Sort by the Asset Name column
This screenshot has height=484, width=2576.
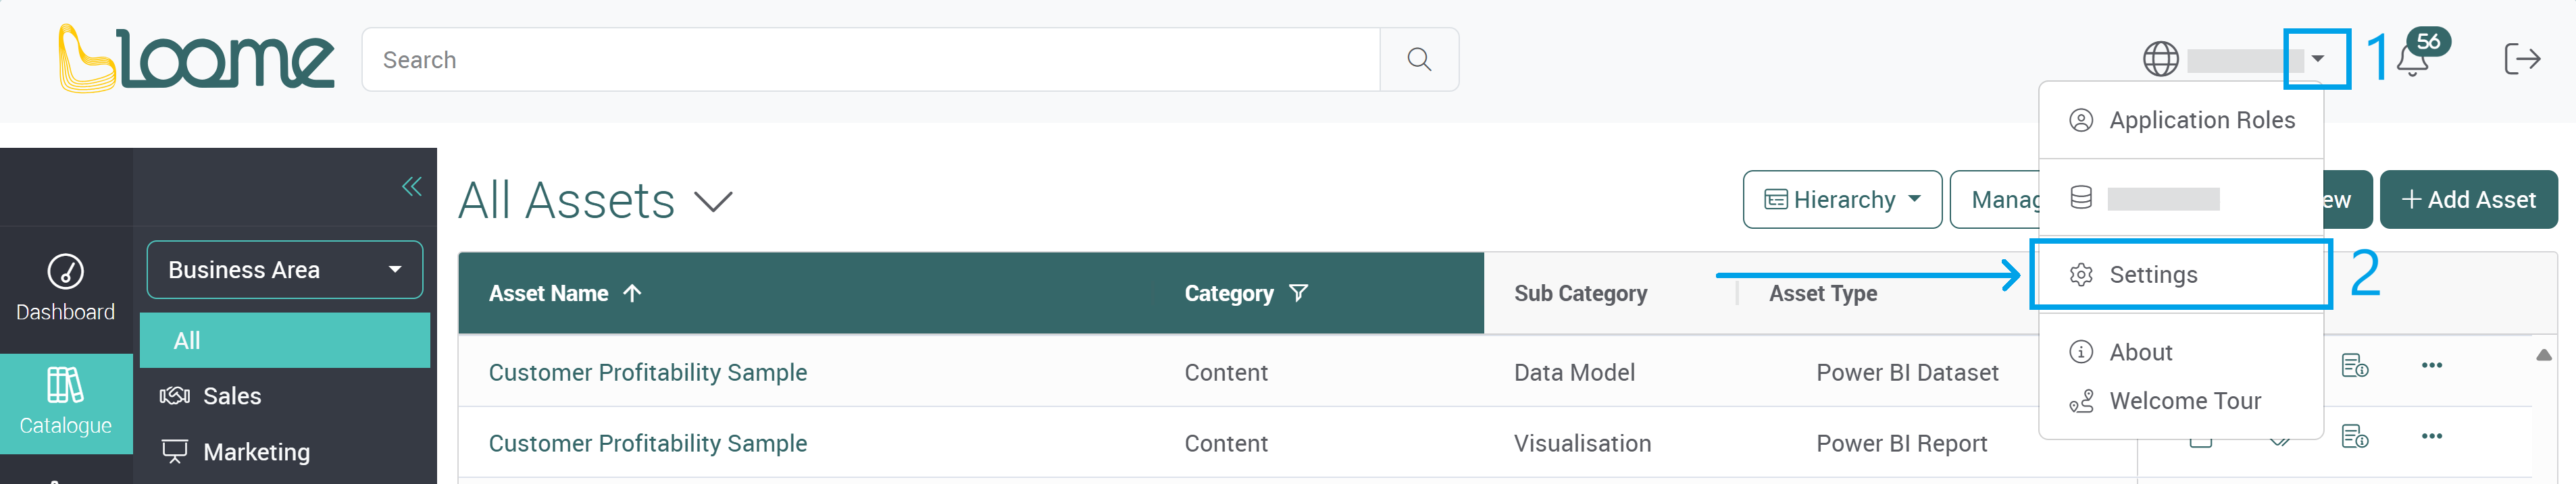548,293
